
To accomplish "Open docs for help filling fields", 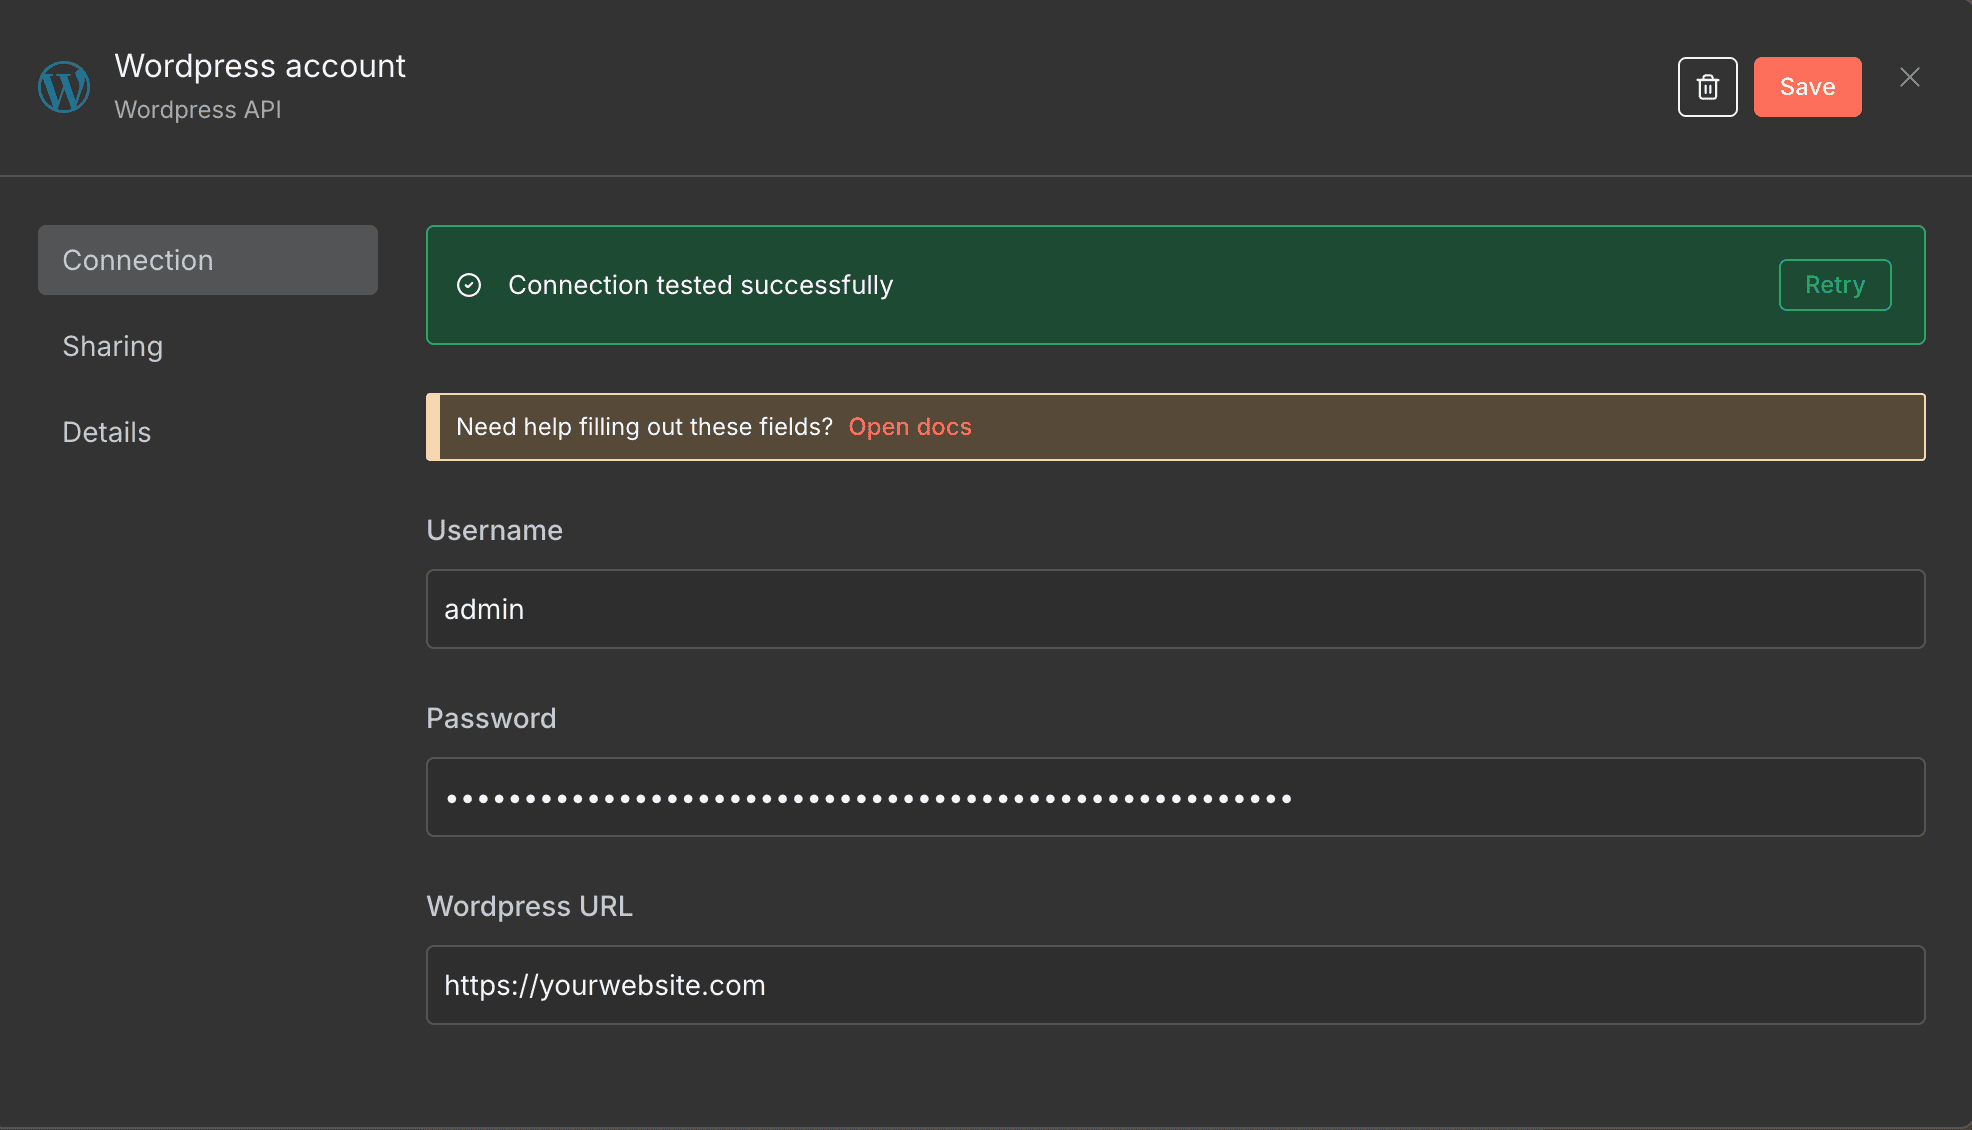I will pos(910,427).
